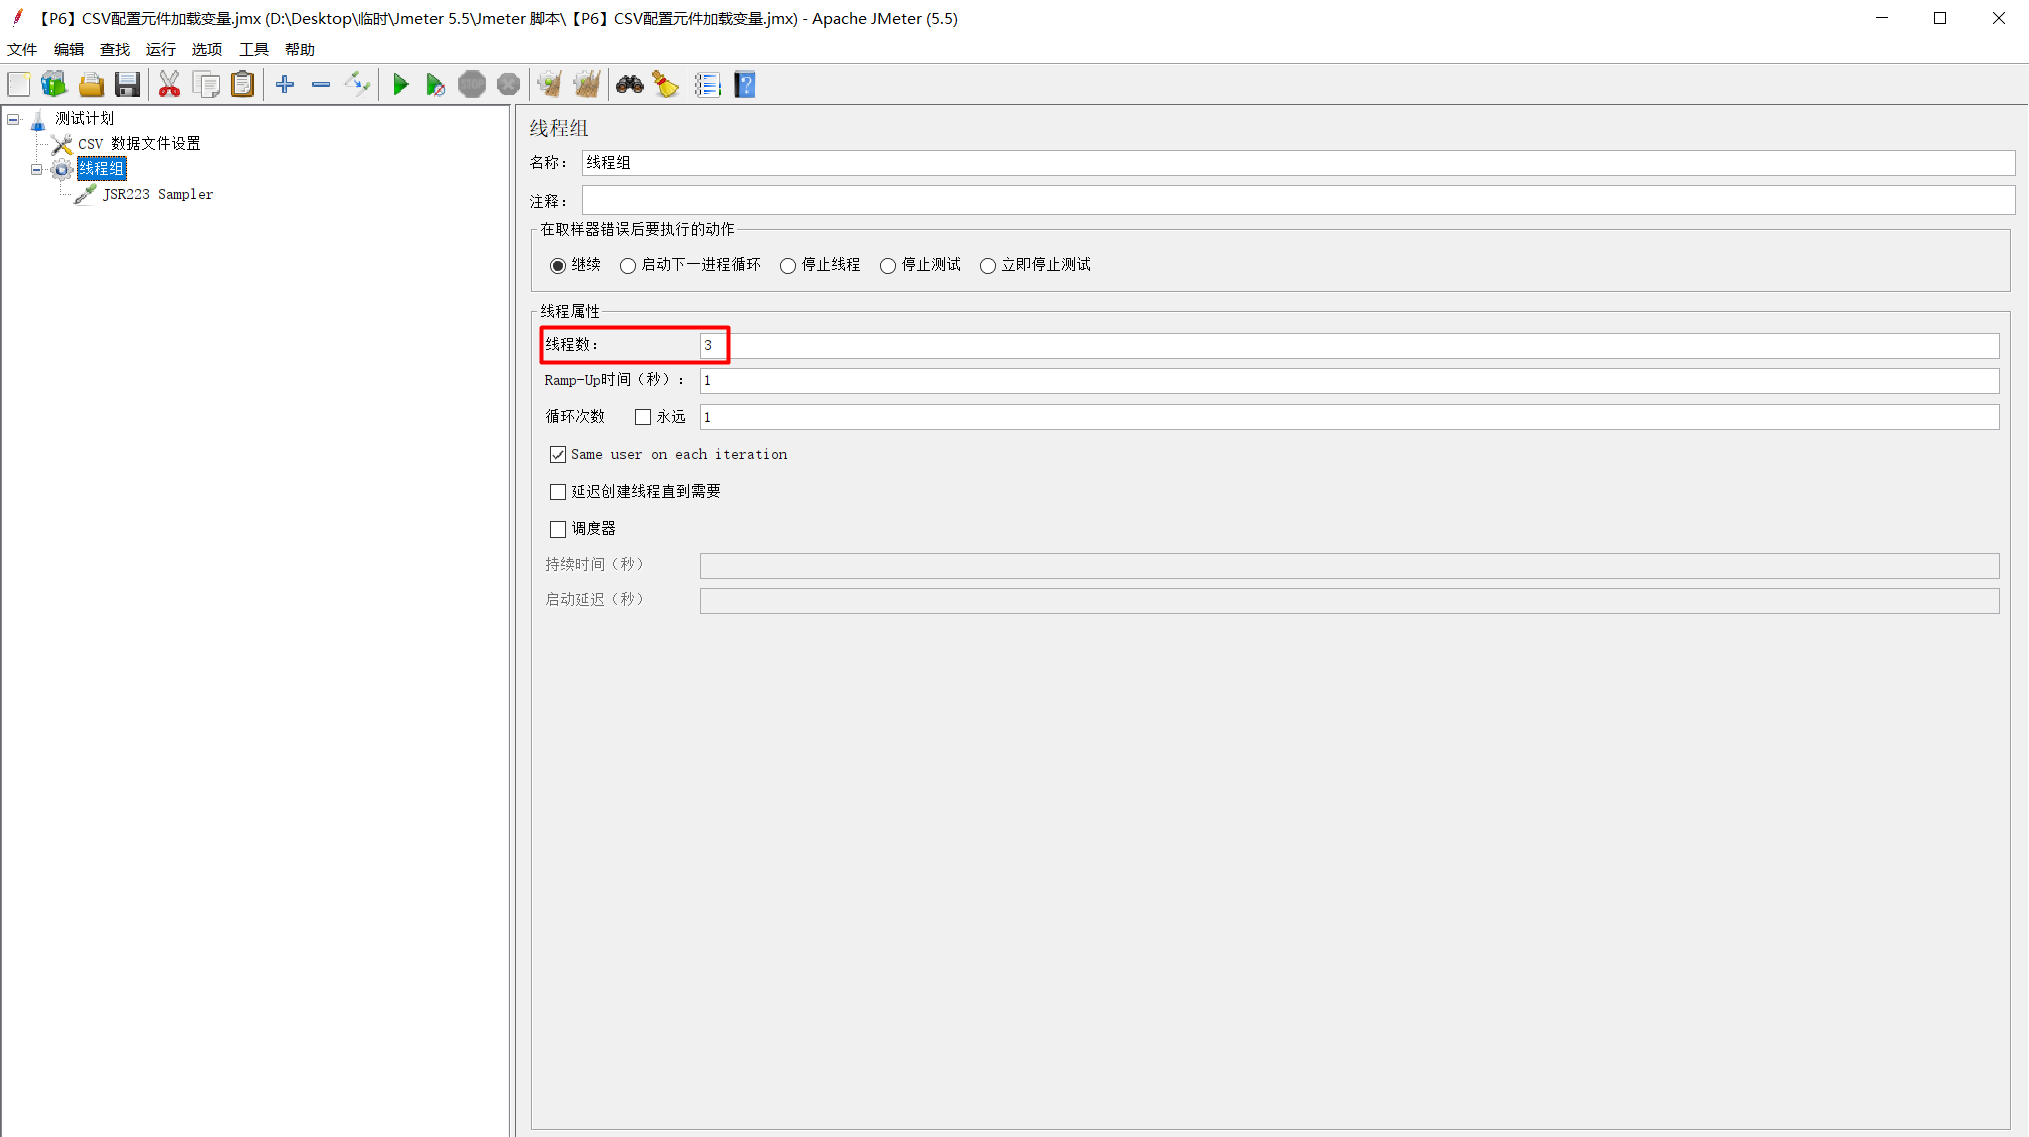Select 停止测试 radio button
Viewport: 2029px width, 1137px height.
pos(888,265)
